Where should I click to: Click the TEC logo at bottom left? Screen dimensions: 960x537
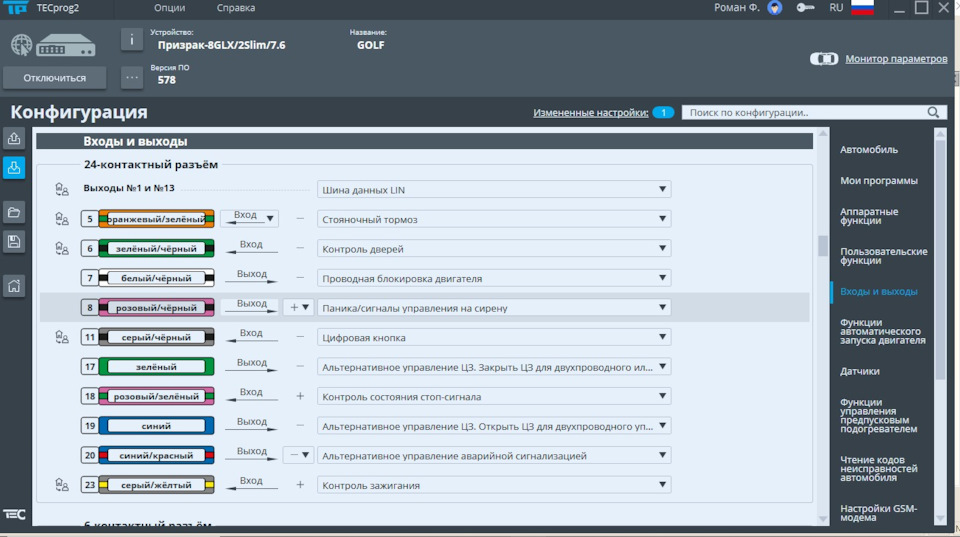pyautogui.click(x=14, y=514)
